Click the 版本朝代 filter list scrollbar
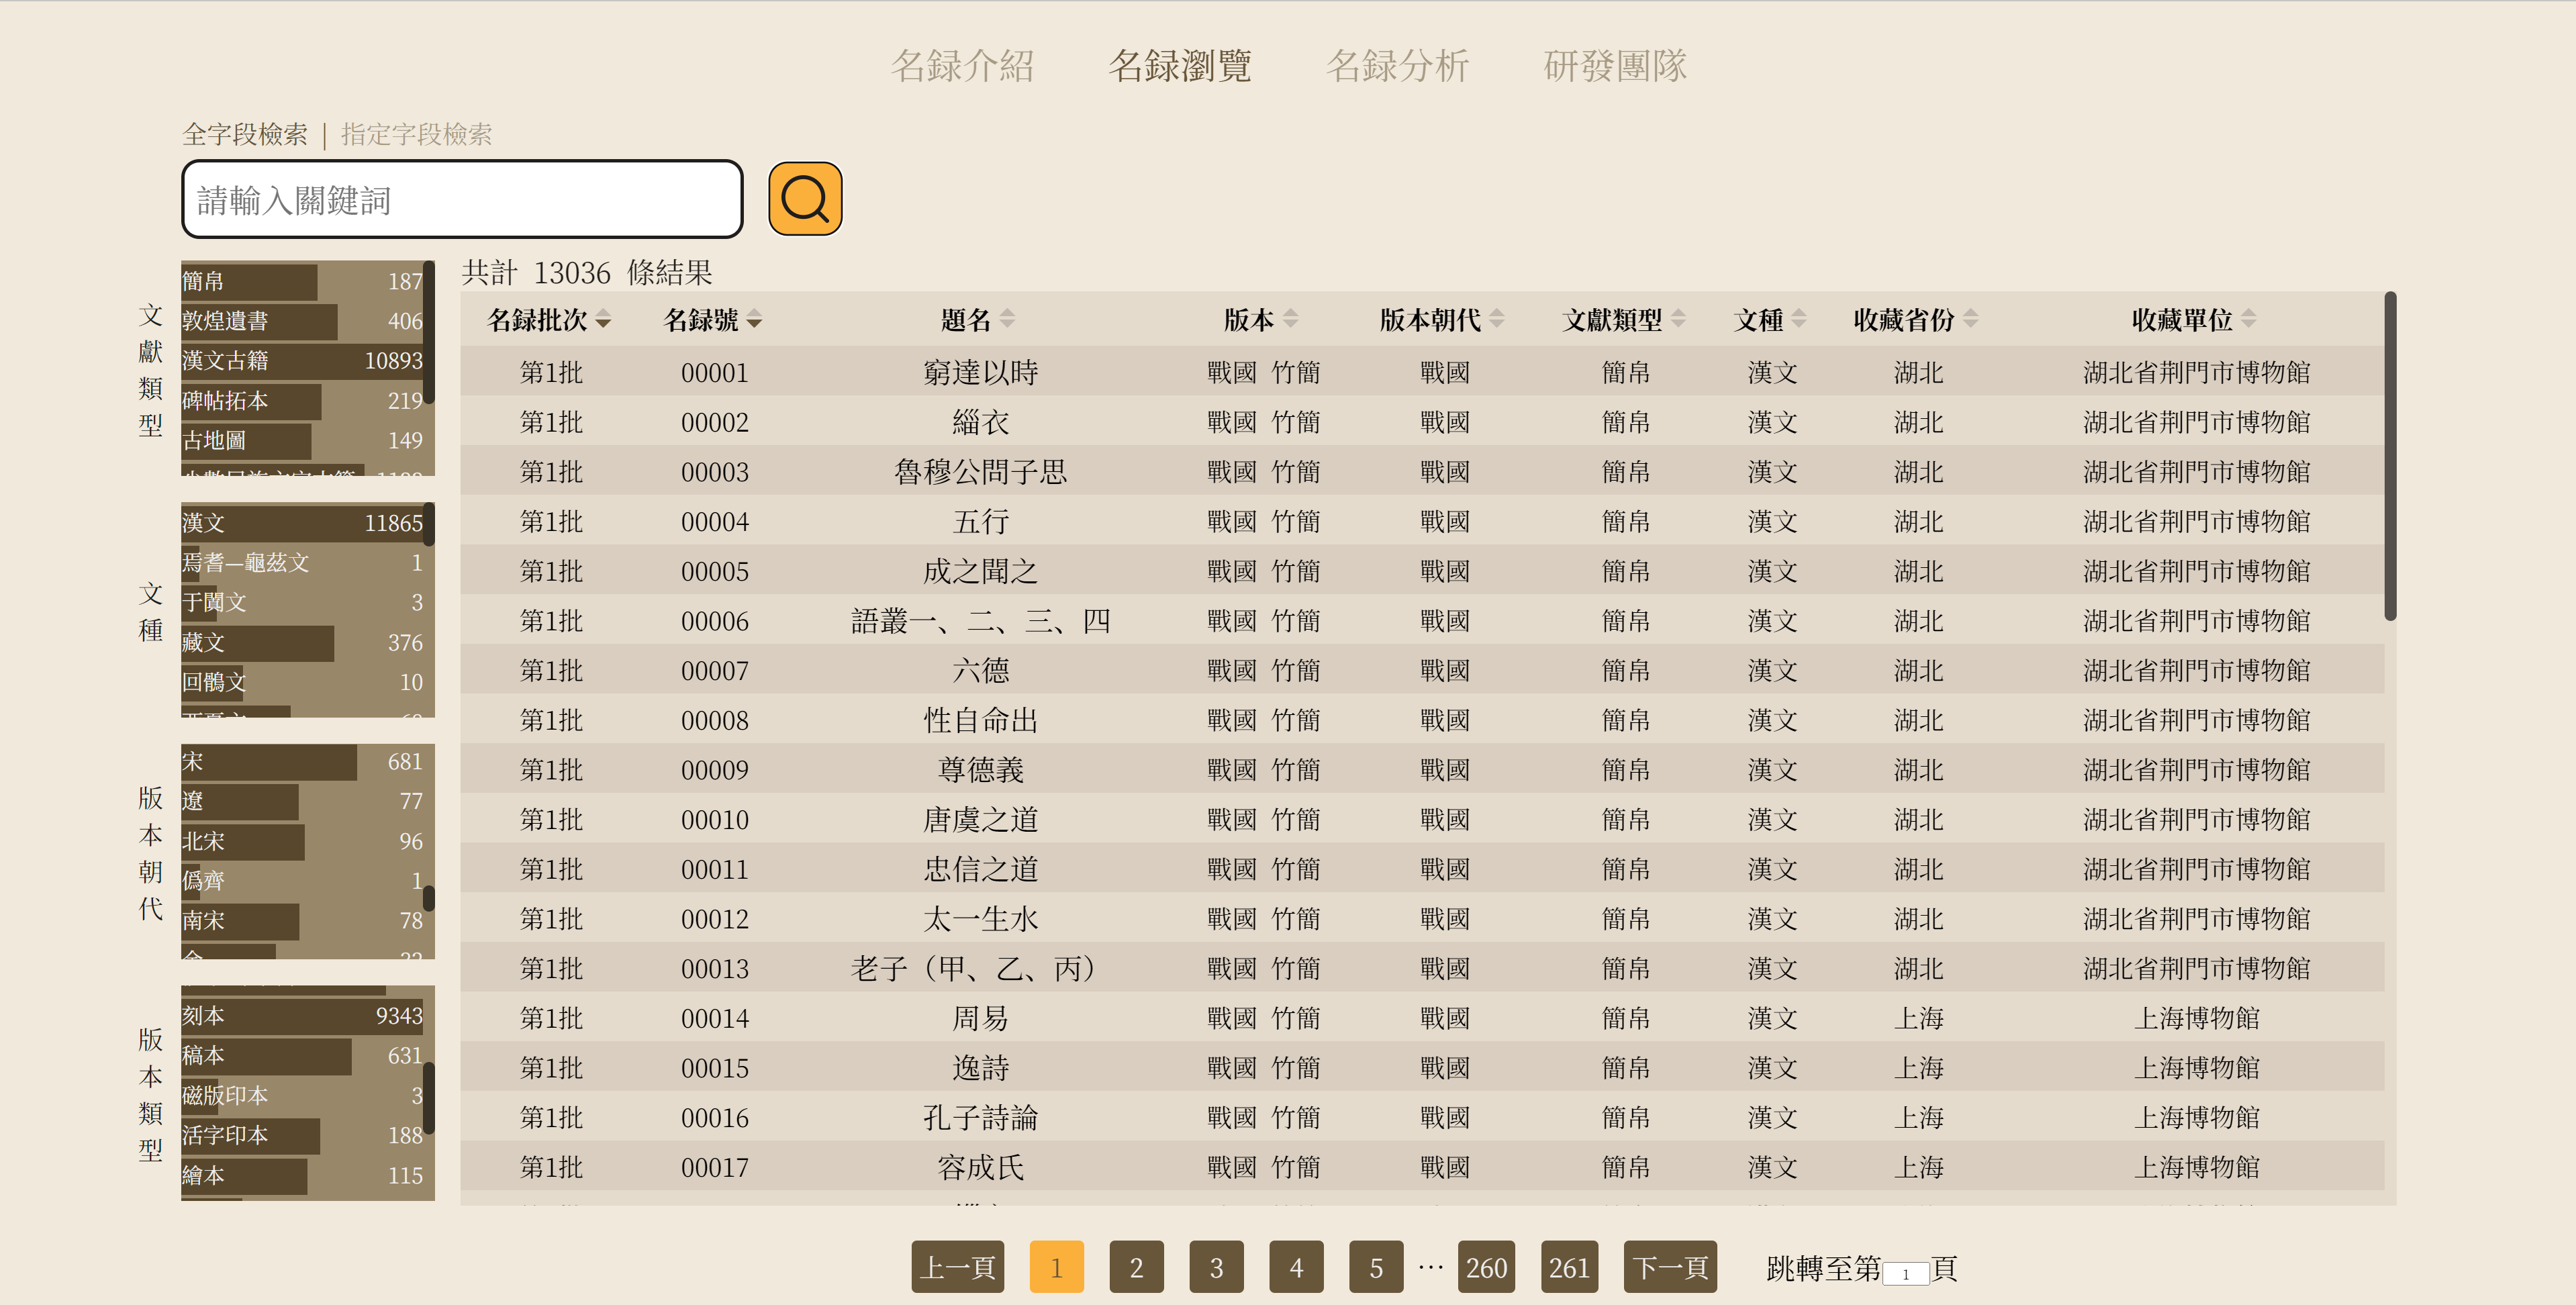This screenshot has width=2576, height=1305. tap(429, 897)
